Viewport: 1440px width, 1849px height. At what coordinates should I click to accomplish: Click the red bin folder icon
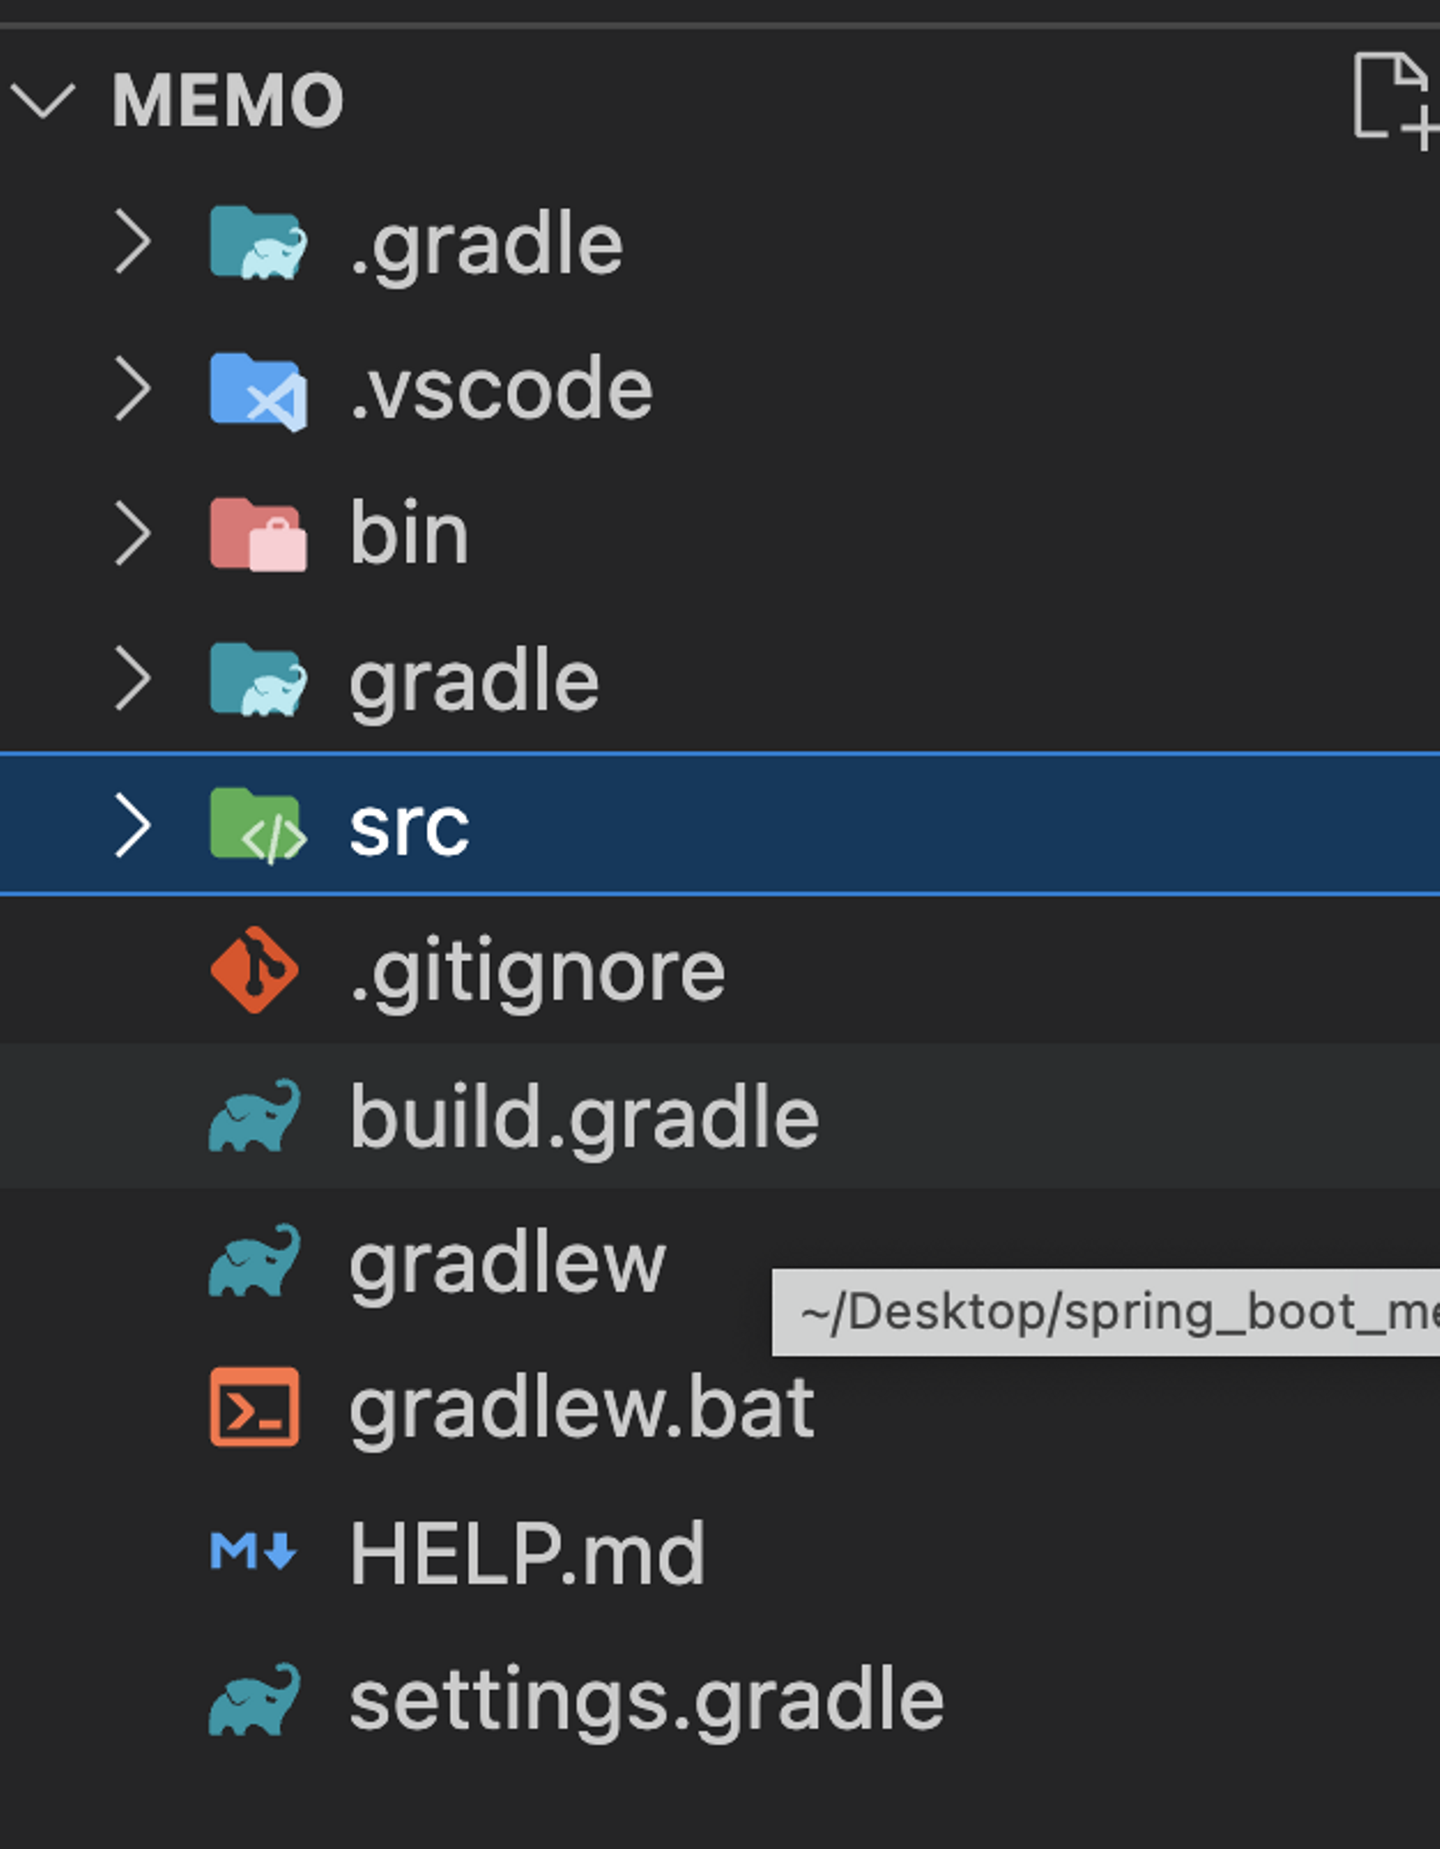[258, 535]
